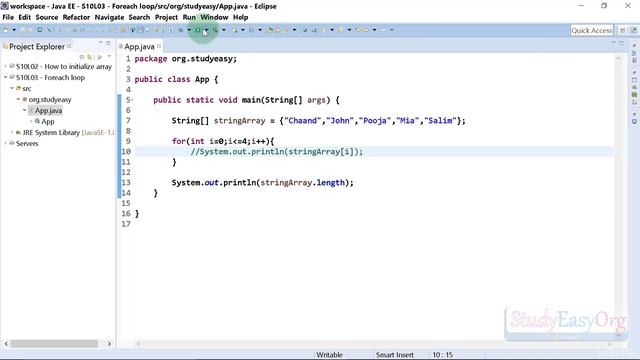
Task: Click the Debug bug icon in toolbar
Action: point(181,30)
